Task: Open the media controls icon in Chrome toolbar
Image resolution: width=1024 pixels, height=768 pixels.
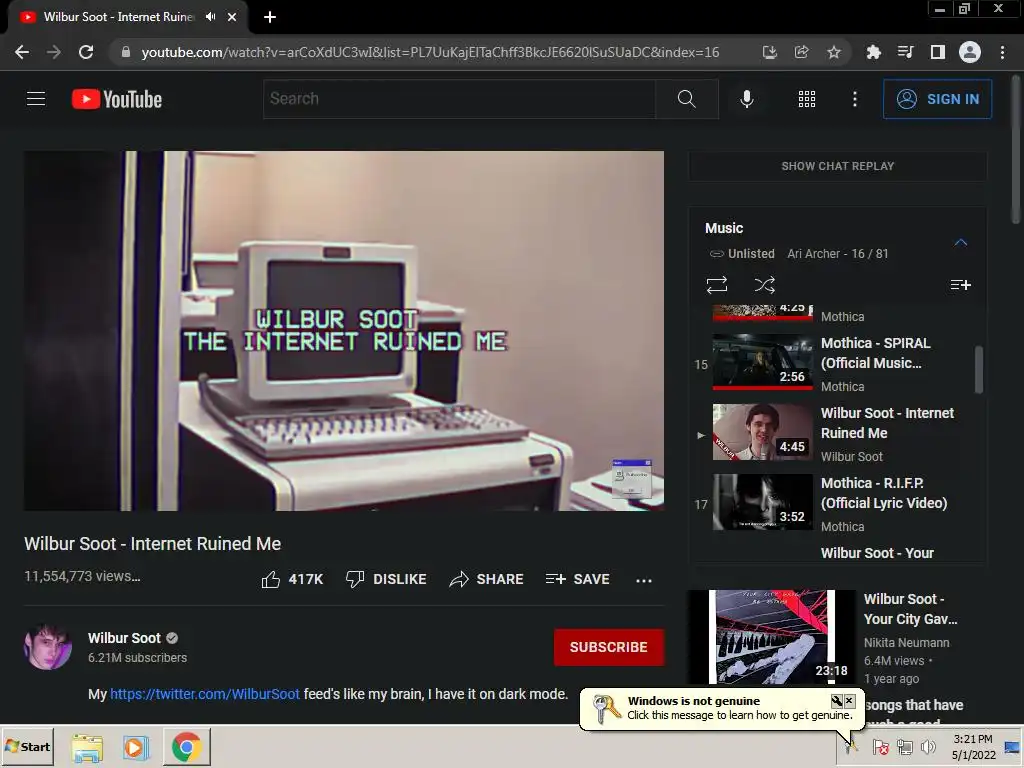Action: pos(905,52)
